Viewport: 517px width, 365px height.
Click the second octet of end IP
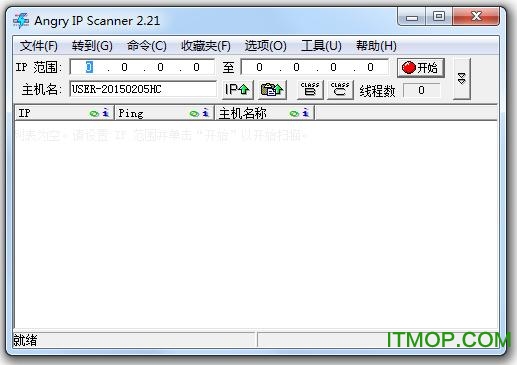(x=296, y=67)
